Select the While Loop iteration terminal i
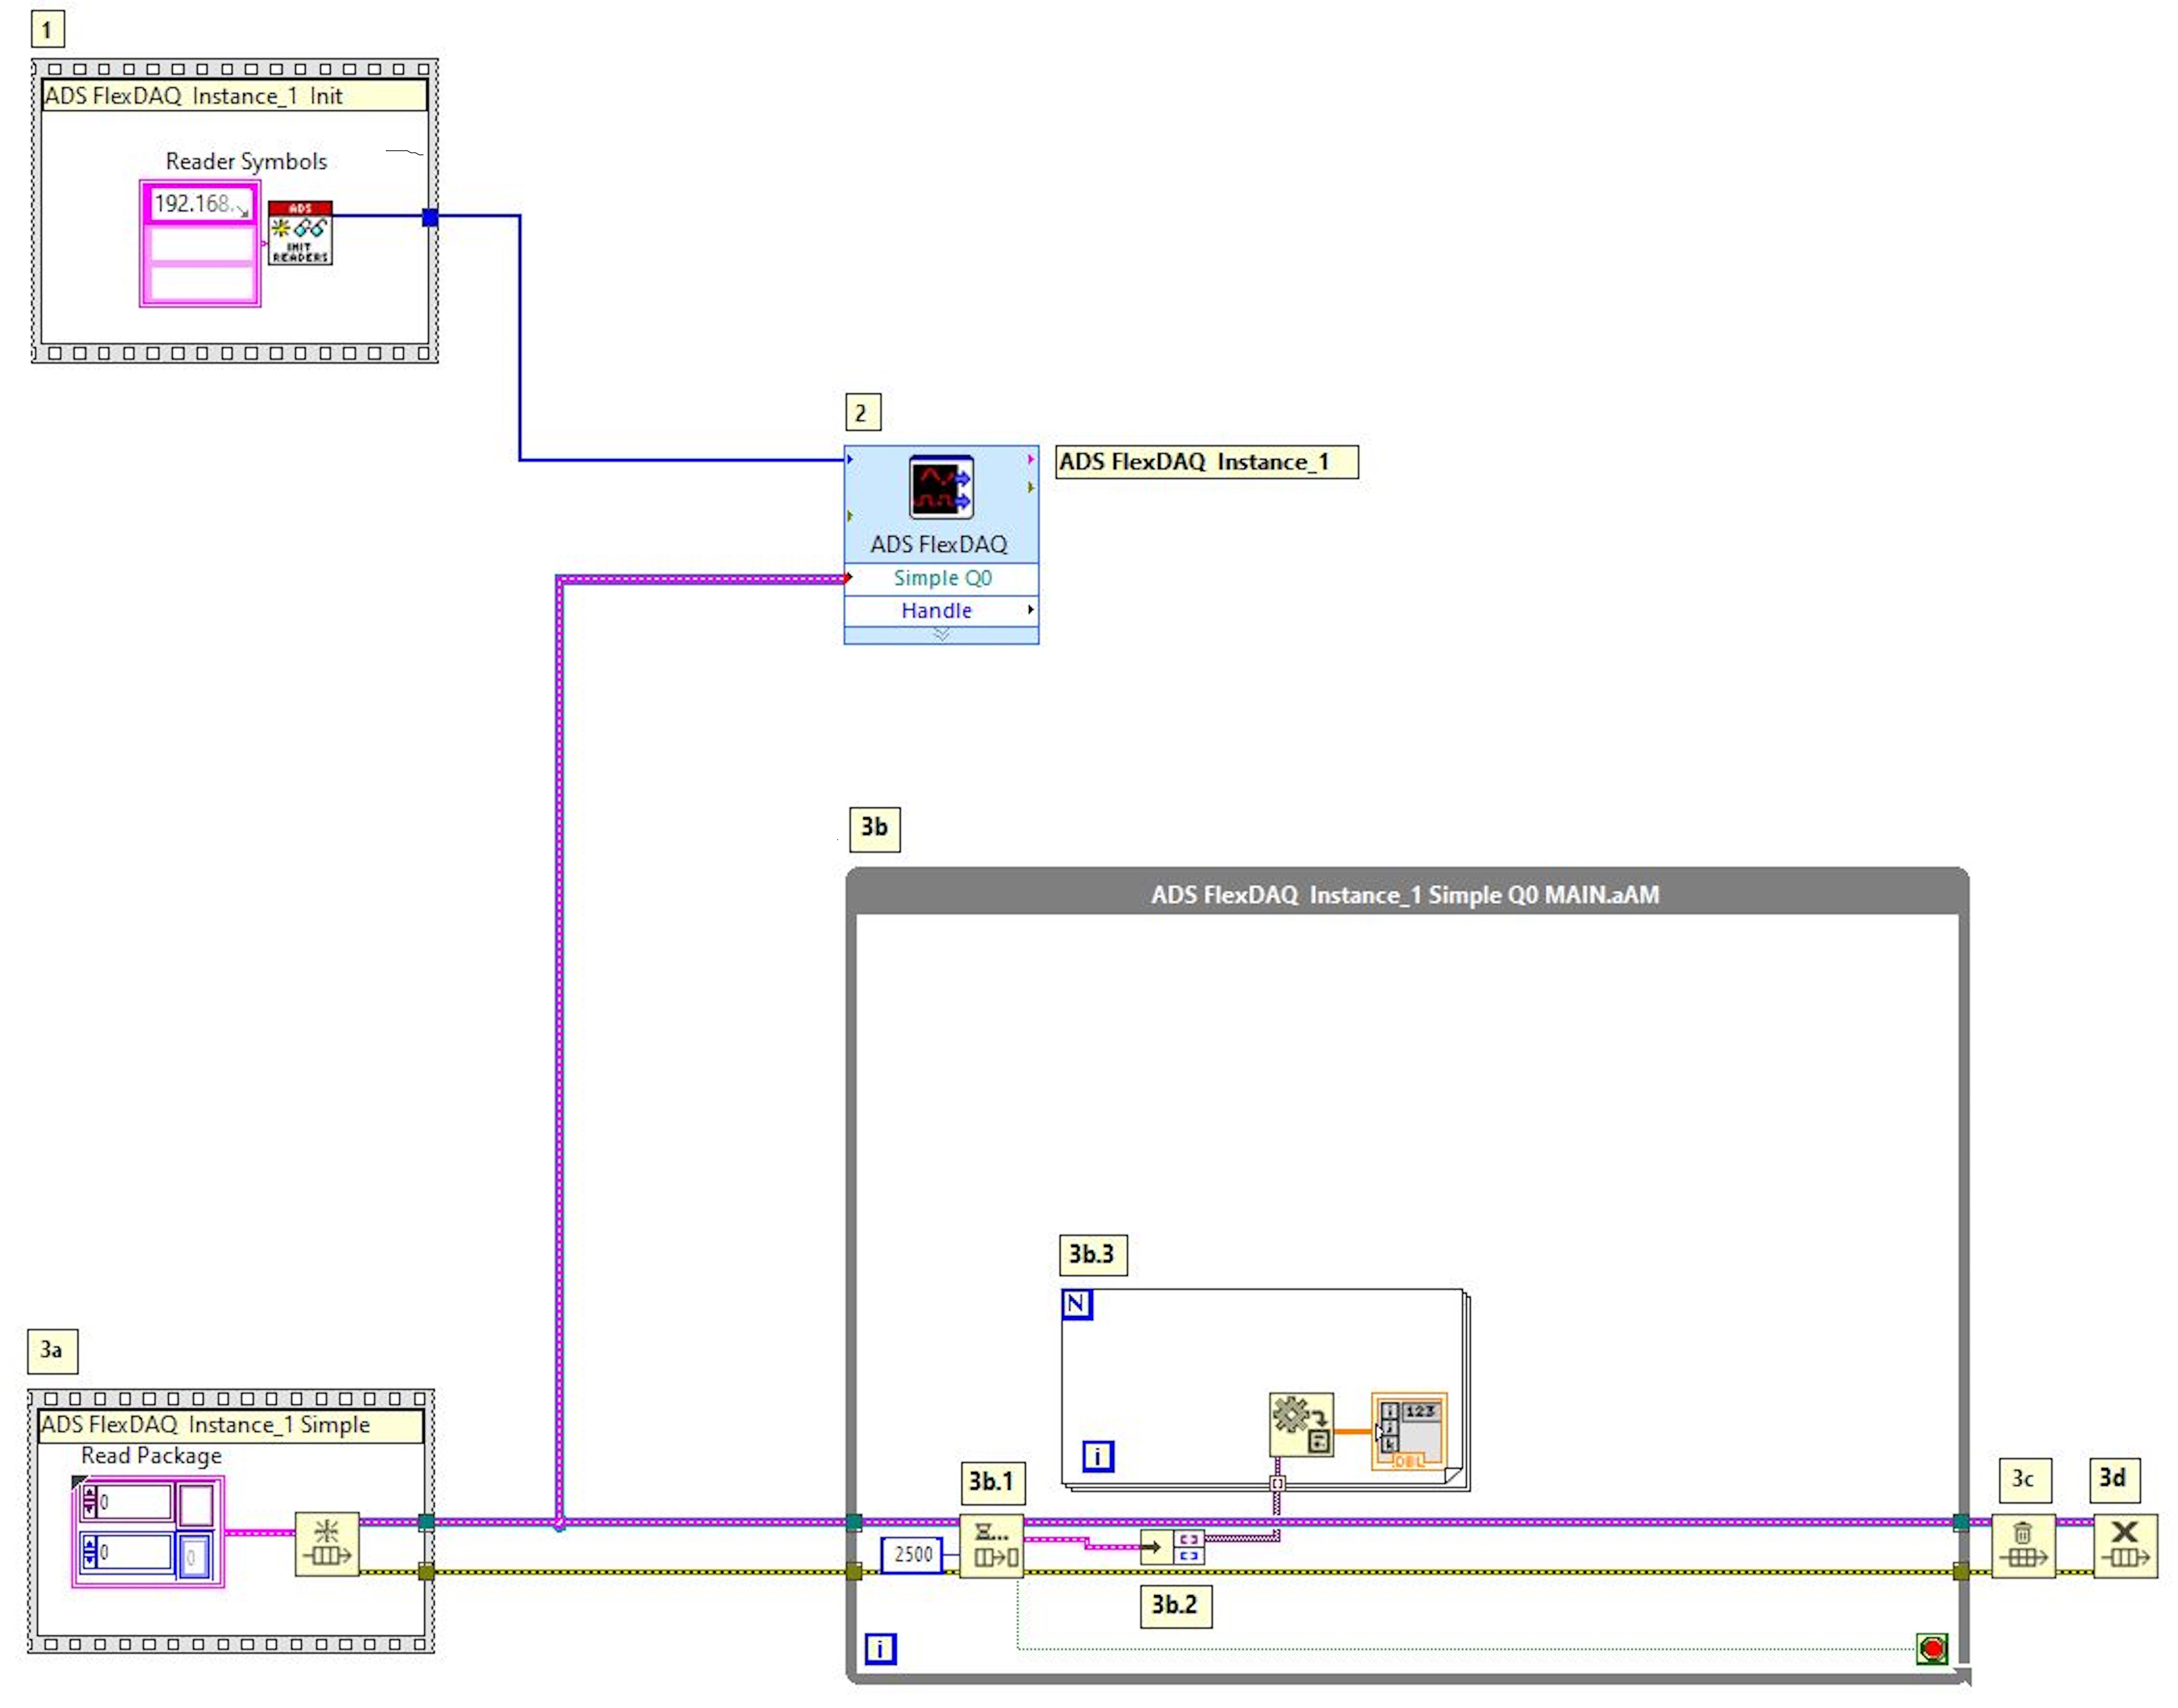 click(x=880, y=1649)
